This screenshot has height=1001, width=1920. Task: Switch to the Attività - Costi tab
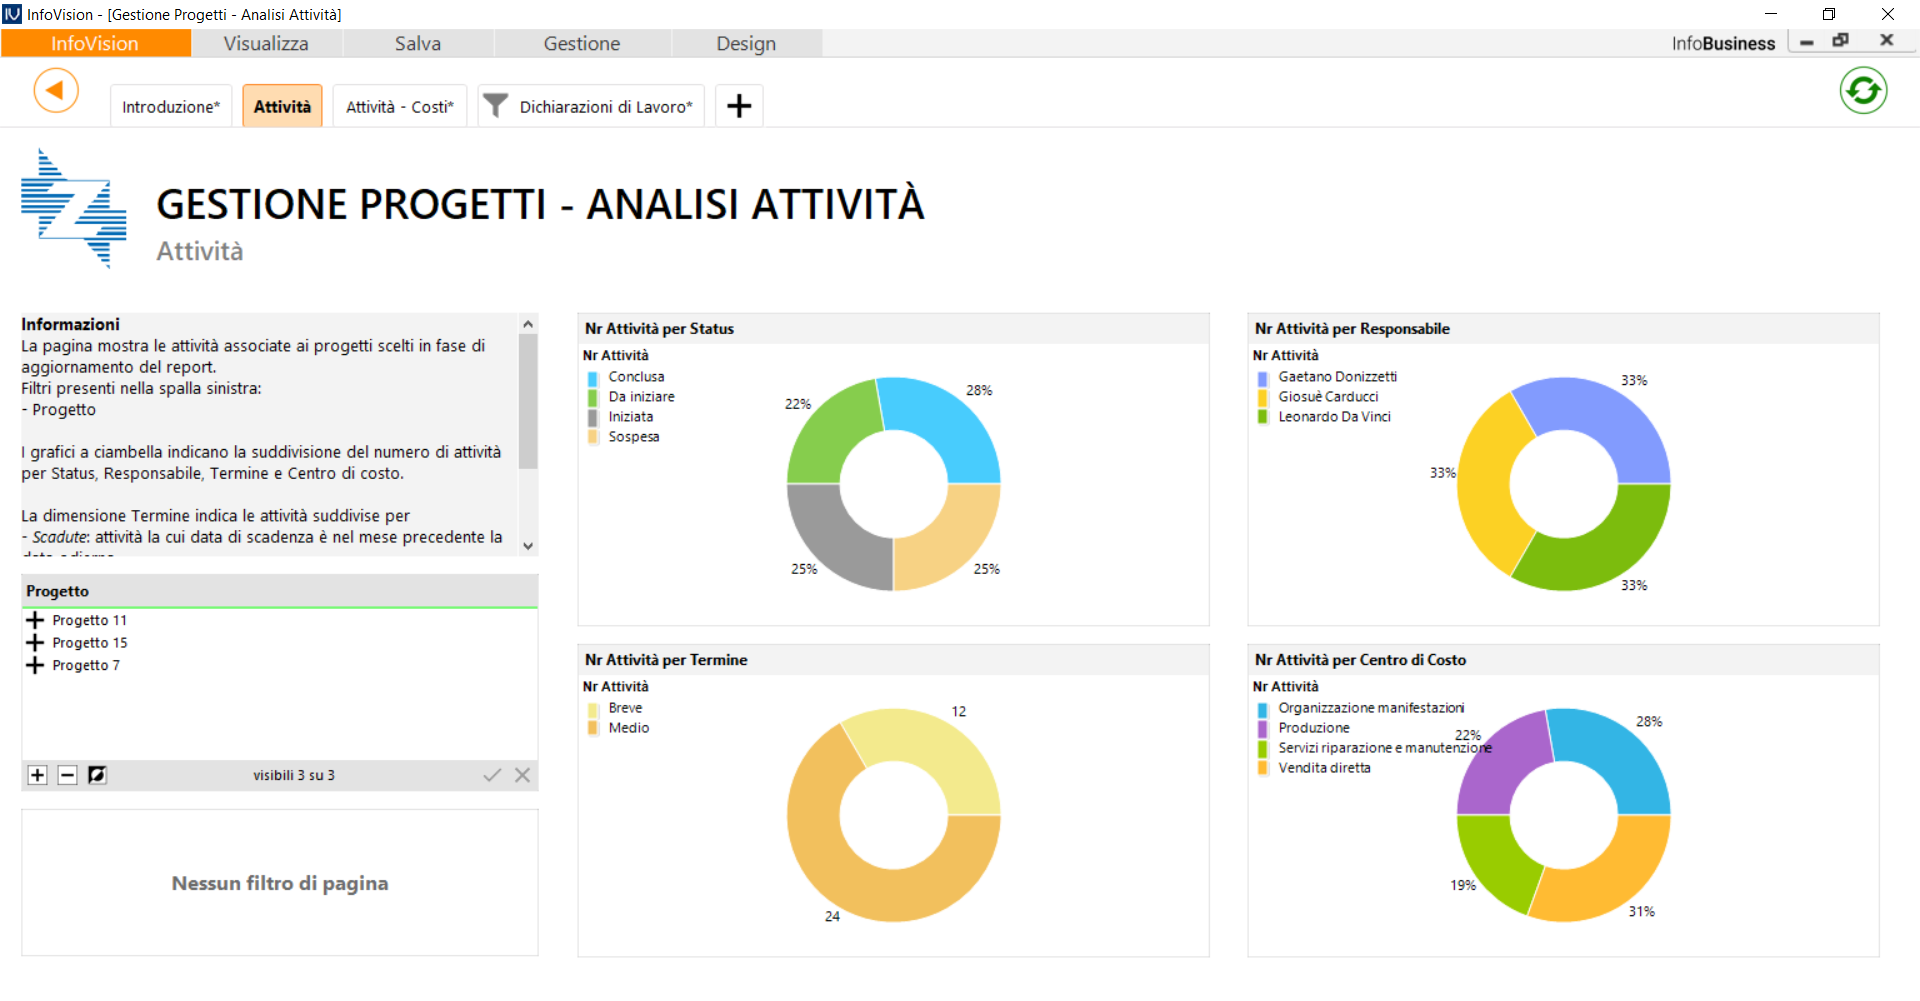click(399, 107)
